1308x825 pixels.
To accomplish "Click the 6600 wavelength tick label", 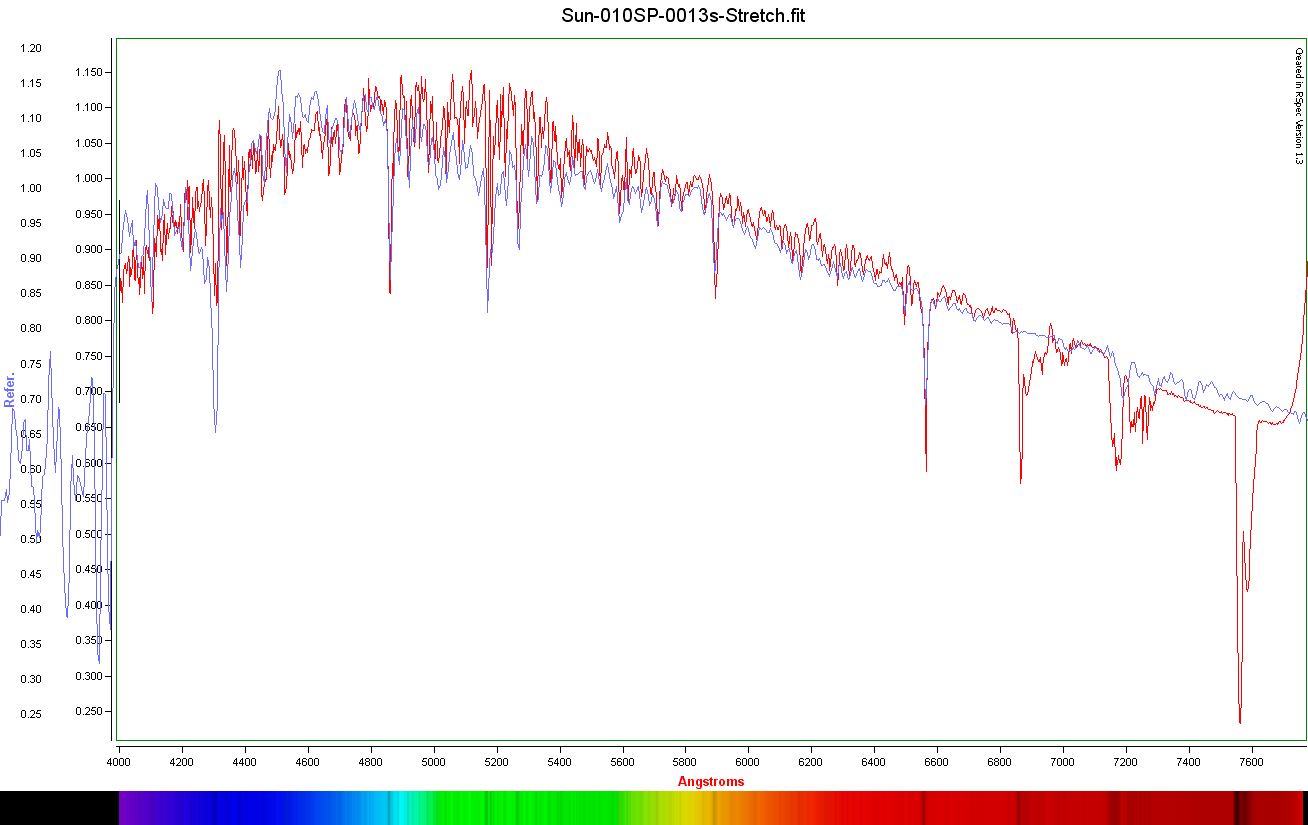I will pyautogui.click(x=937, y=762).
